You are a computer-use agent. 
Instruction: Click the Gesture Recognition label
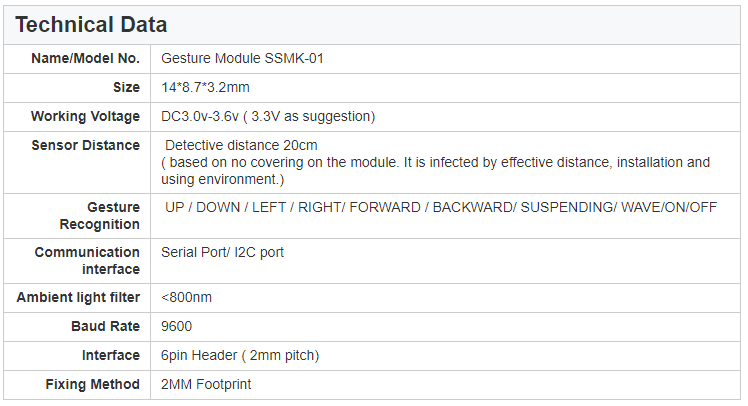pyautogui.click(x=100, y=216)
